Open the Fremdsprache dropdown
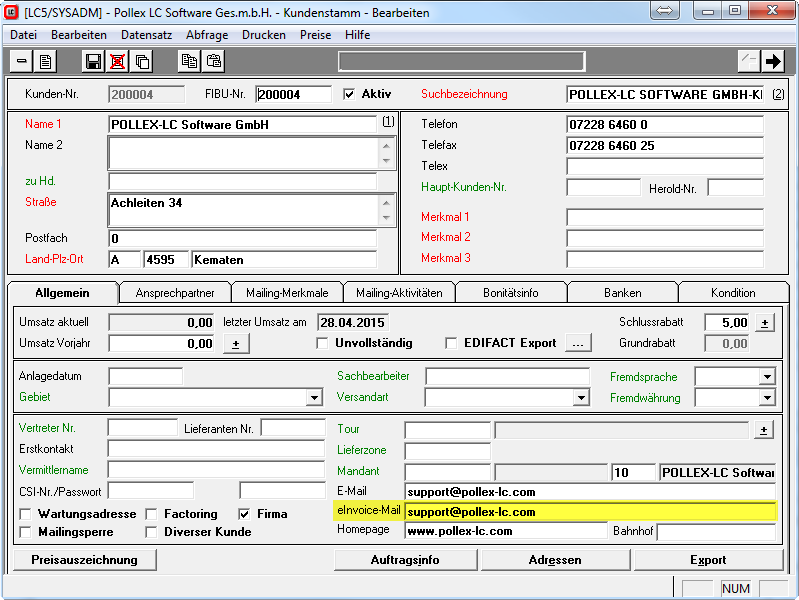 (766, 377)
